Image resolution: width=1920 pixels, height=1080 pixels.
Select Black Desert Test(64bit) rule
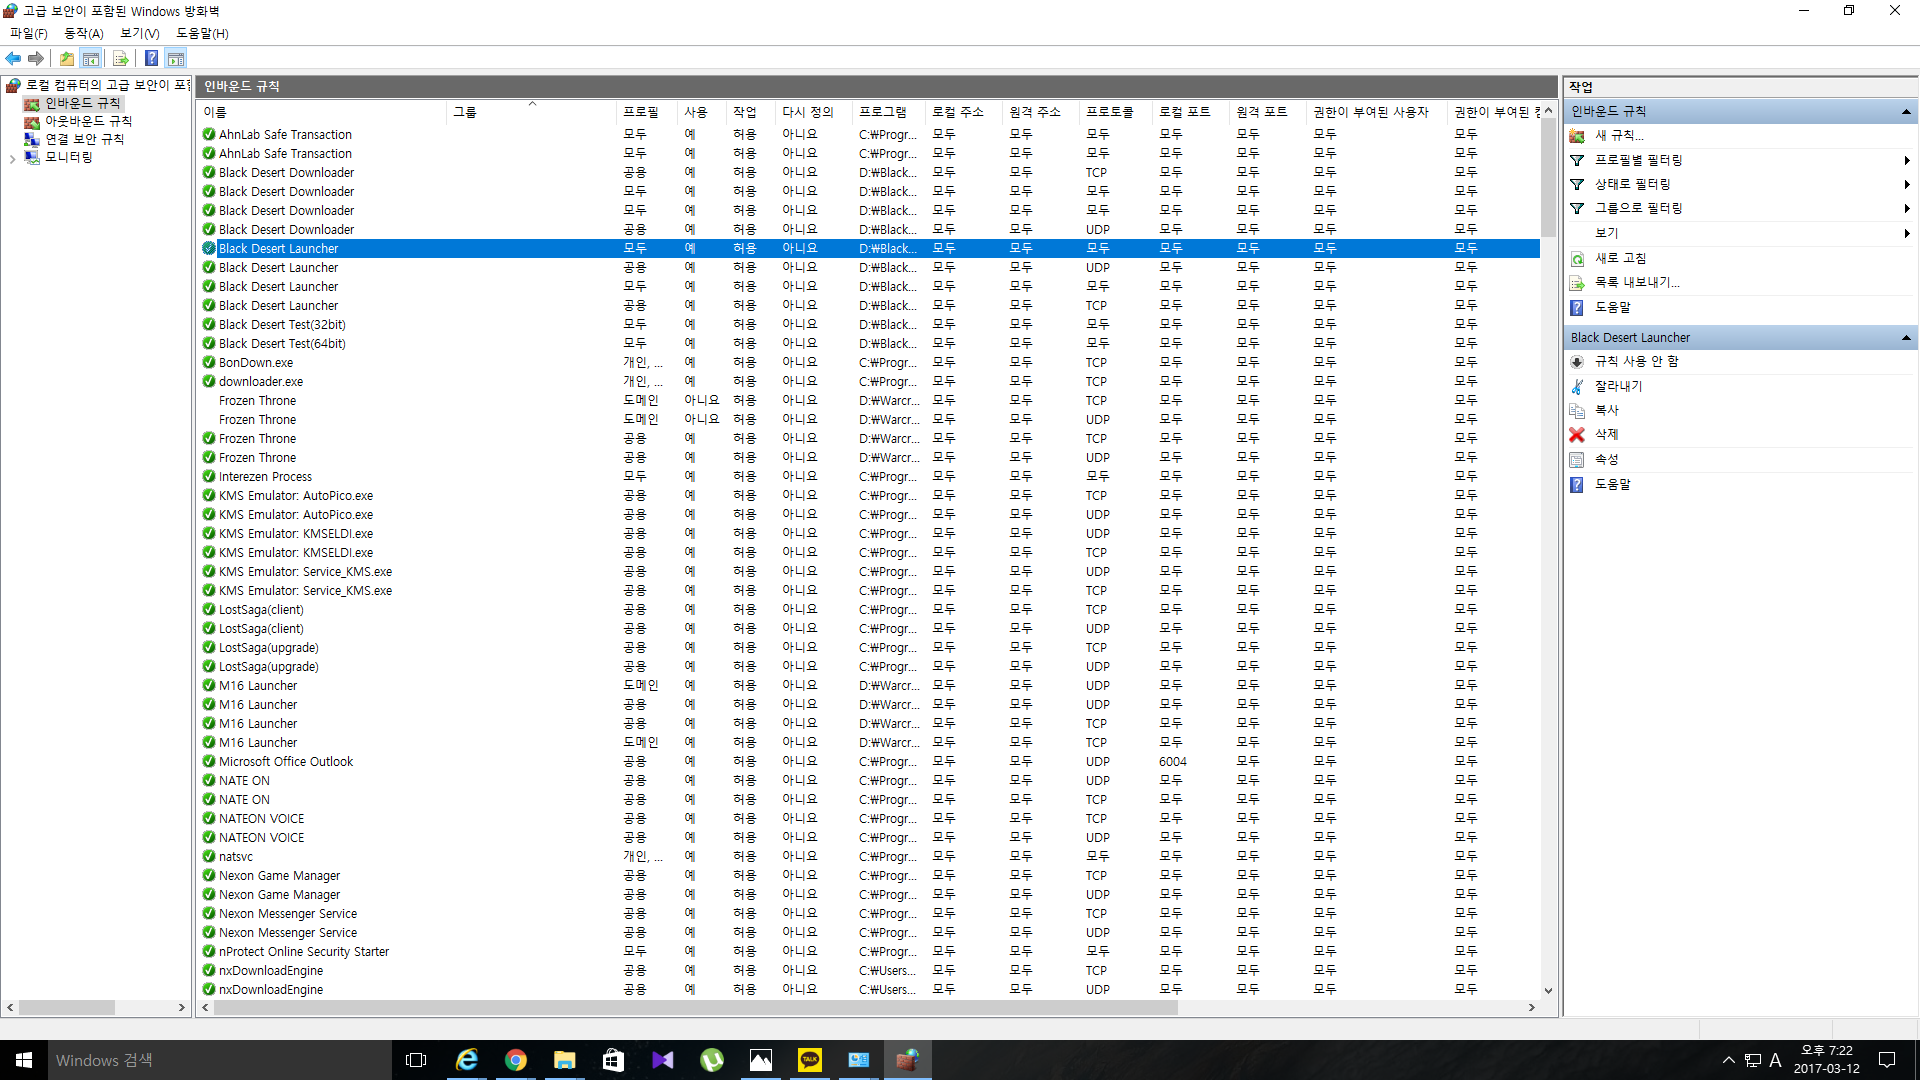coord(868,344)
